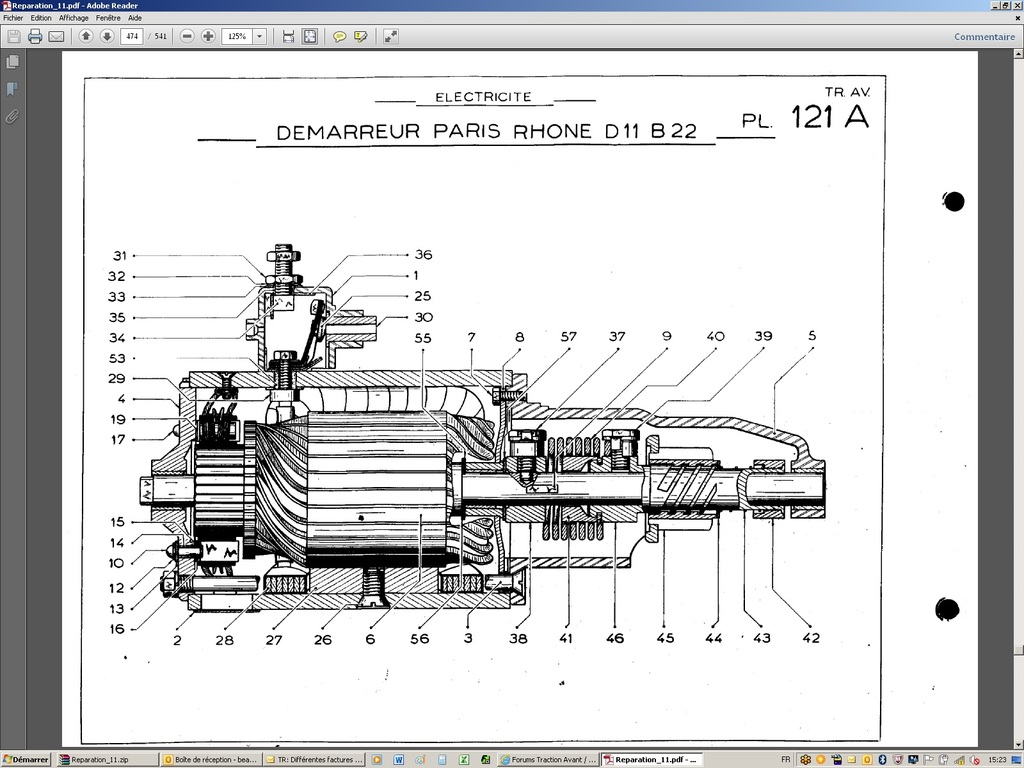
Task: Click the vertical scrollbar thumb
Action: click(1018, 650)
